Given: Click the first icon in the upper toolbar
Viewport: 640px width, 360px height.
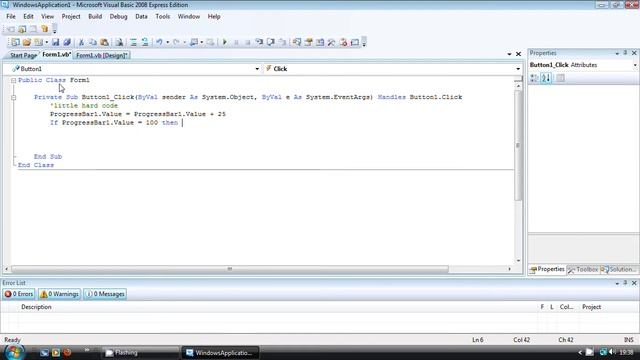Looking at the screenshot, I should (x=11, y=29).
